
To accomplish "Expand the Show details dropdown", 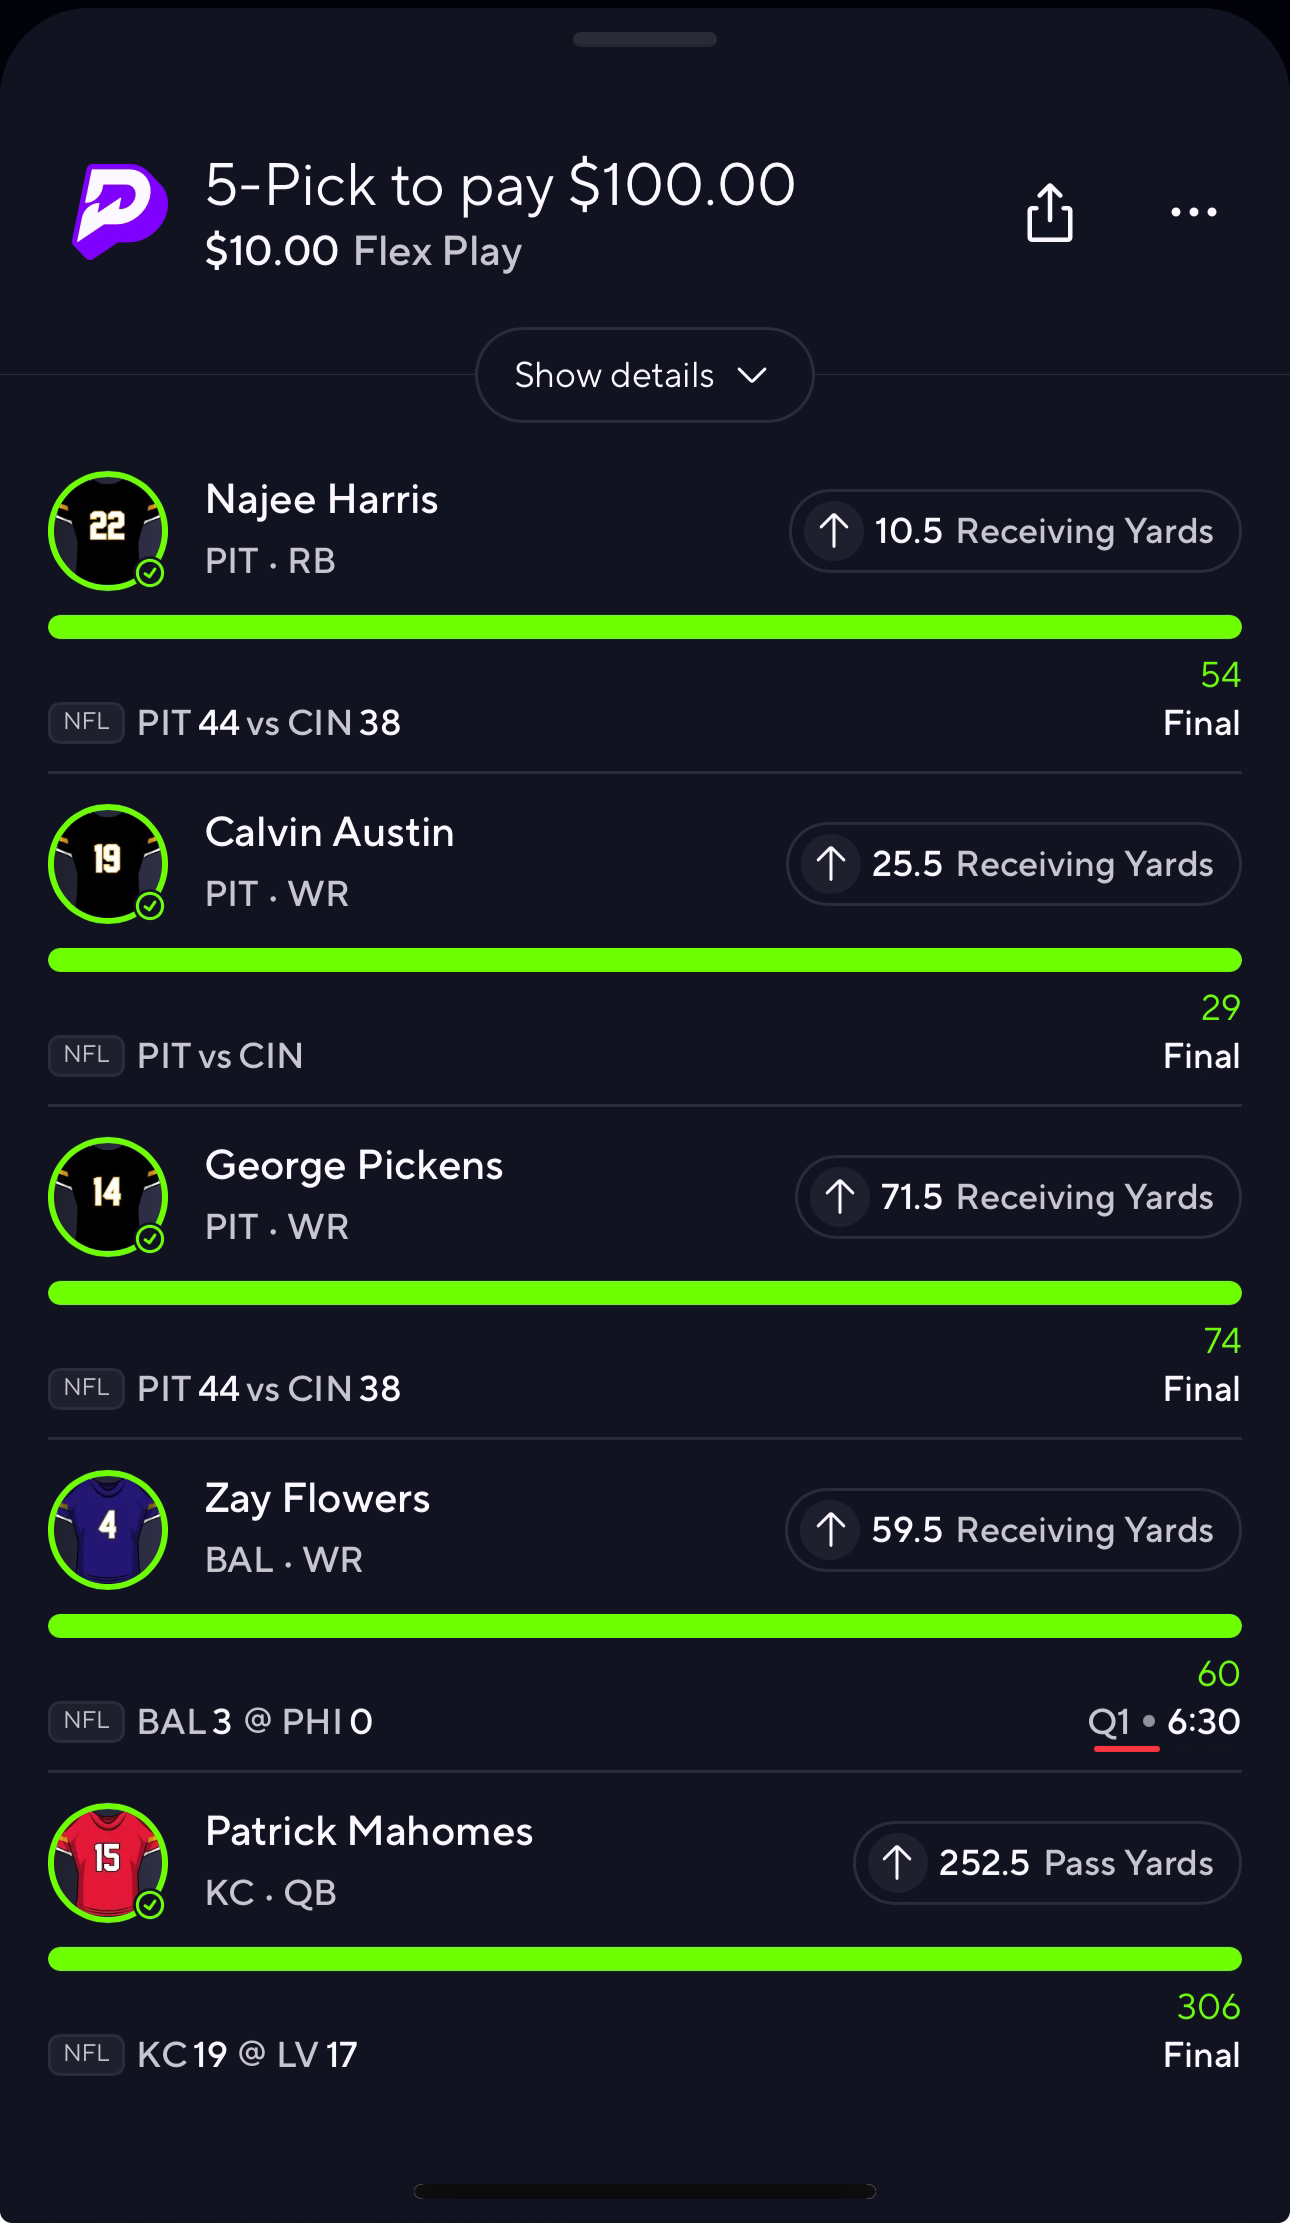I will 644,375.
